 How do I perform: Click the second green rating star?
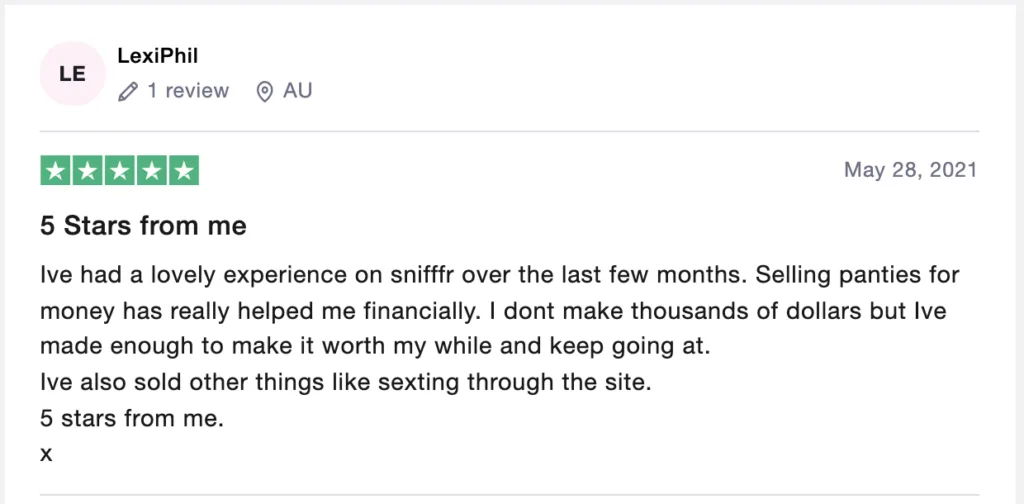88,171
